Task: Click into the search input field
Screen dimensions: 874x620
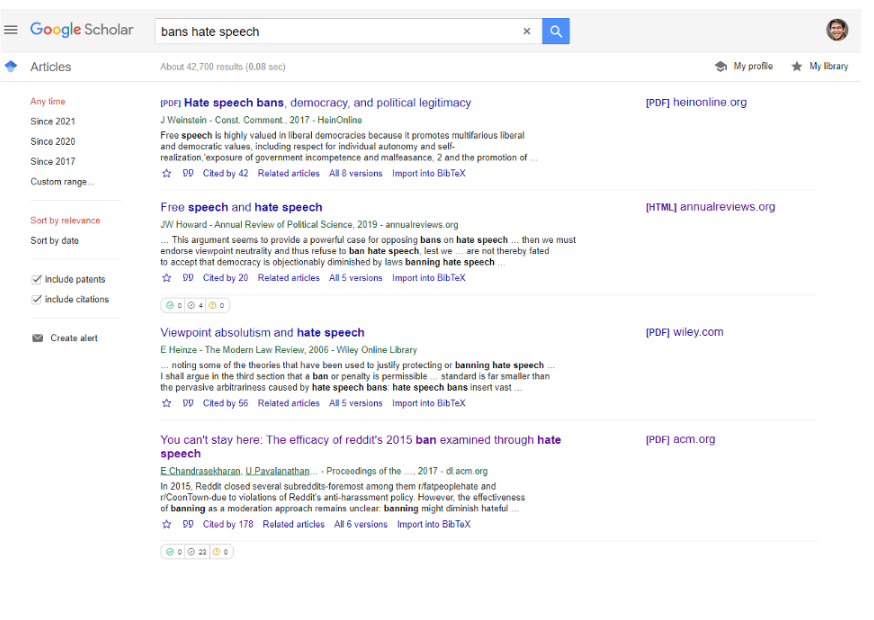Action: pos(335,31)
